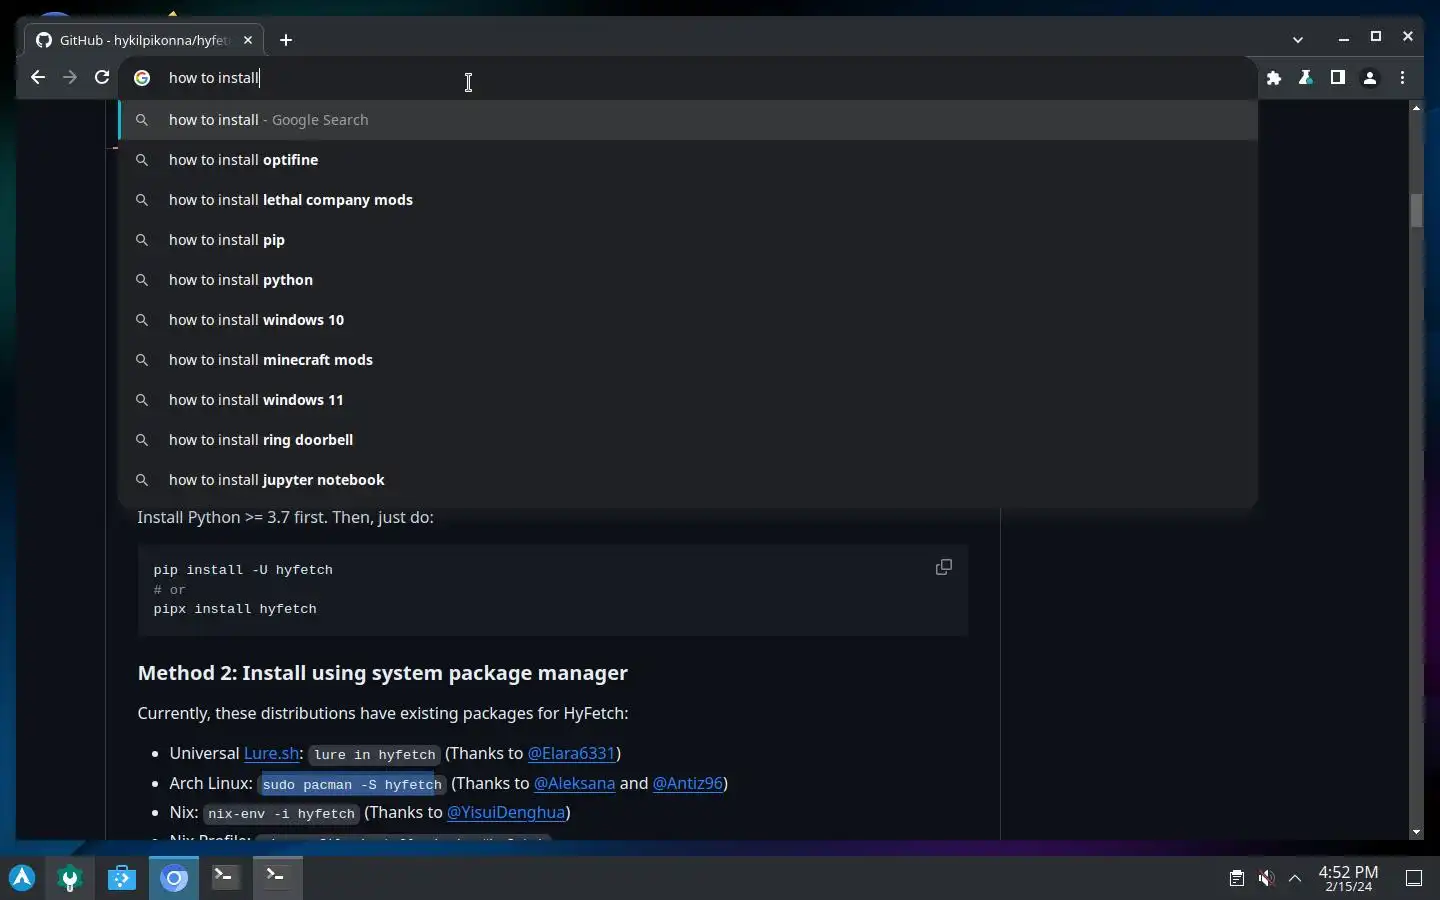This screenshot has width=1440, height=900.
Task: Go back to previous page
Action: [38, 78]
